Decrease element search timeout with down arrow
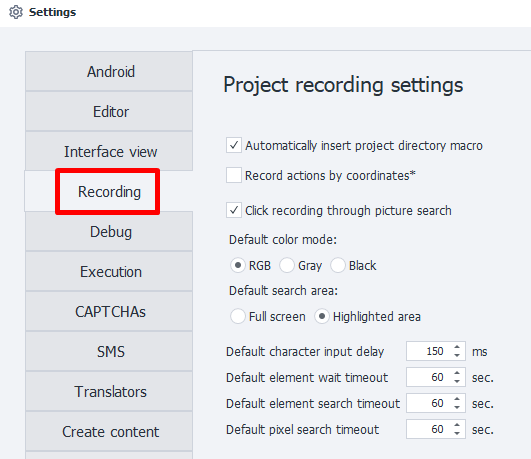Image resolution: width=531 pixels, height=459 pixels. pyautogui.click(x=457, y=407)
